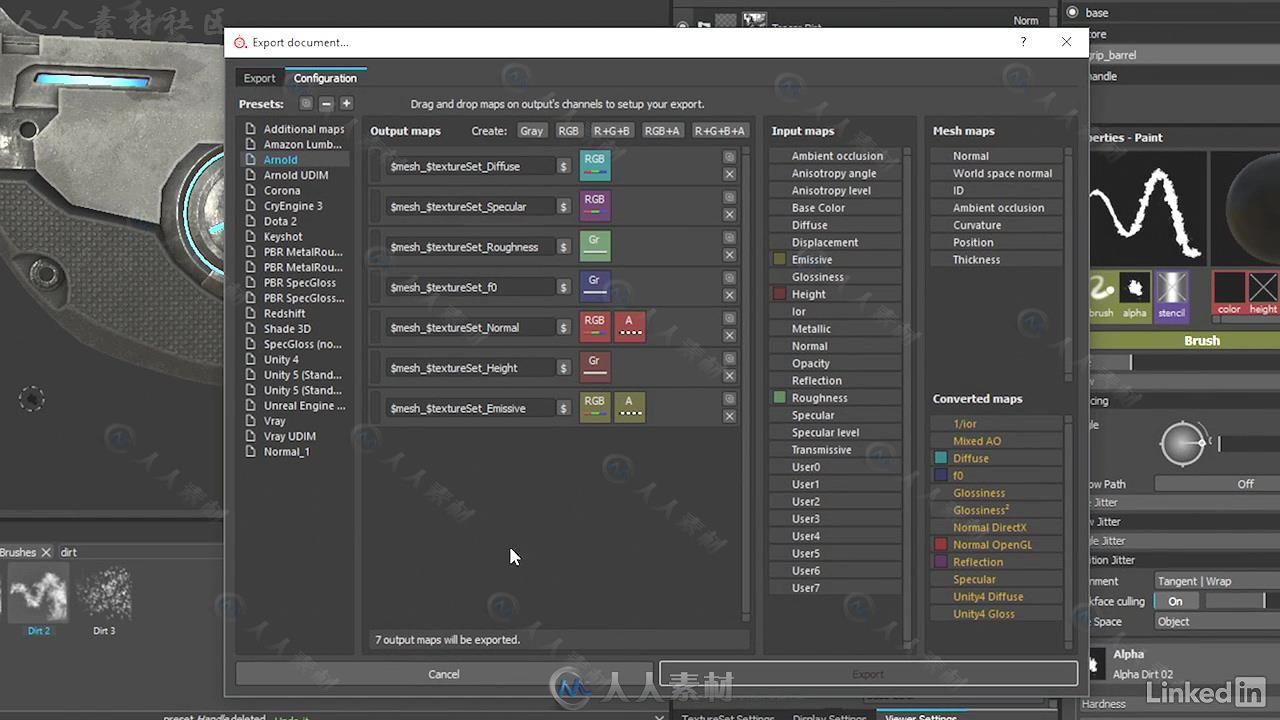This screenshot has height=720, width=1280.
Task: Select Metallic in Input maps
Action: coord(836,329)
